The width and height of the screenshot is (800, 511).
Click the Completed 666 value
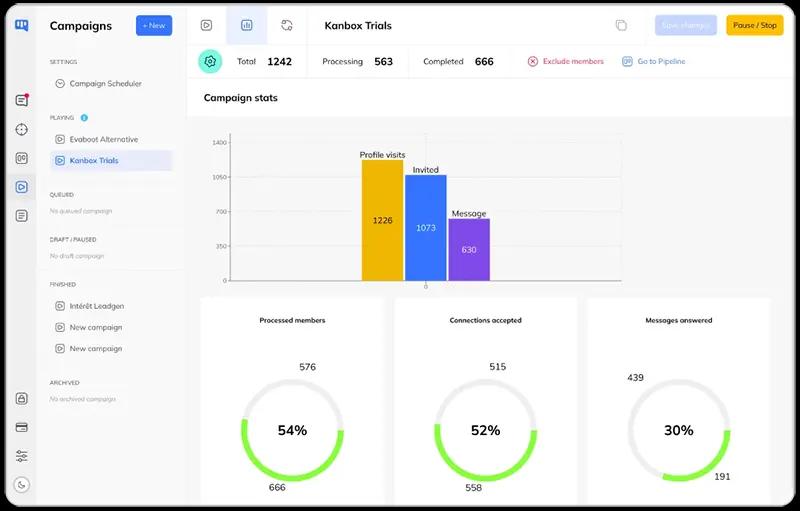pos(484,62)
